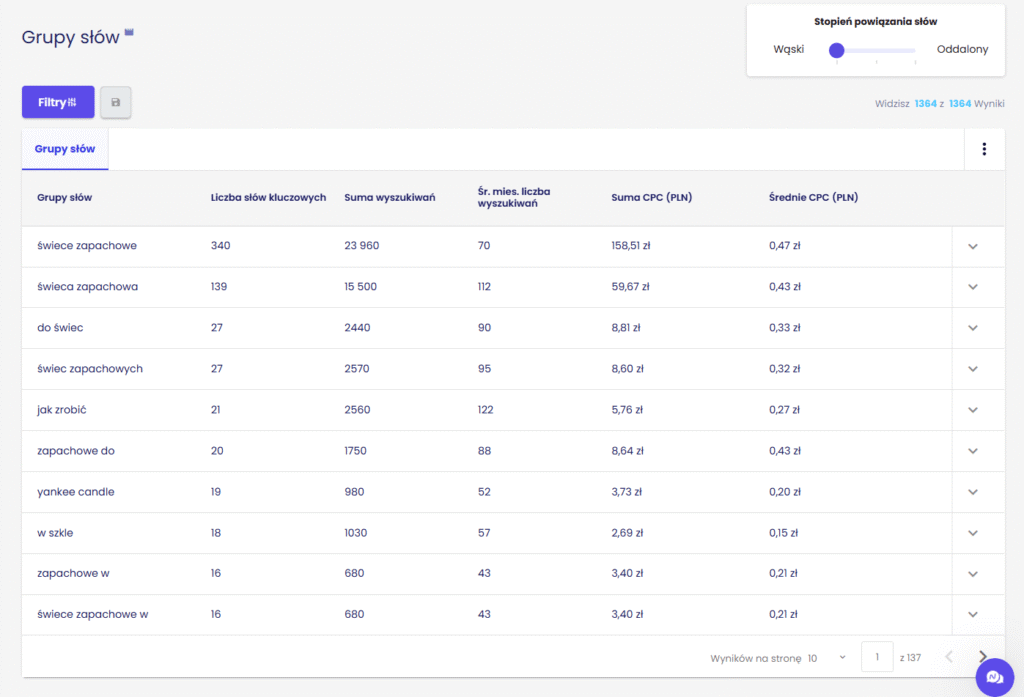Select the świec zapachowych group name

coord(89,368)
